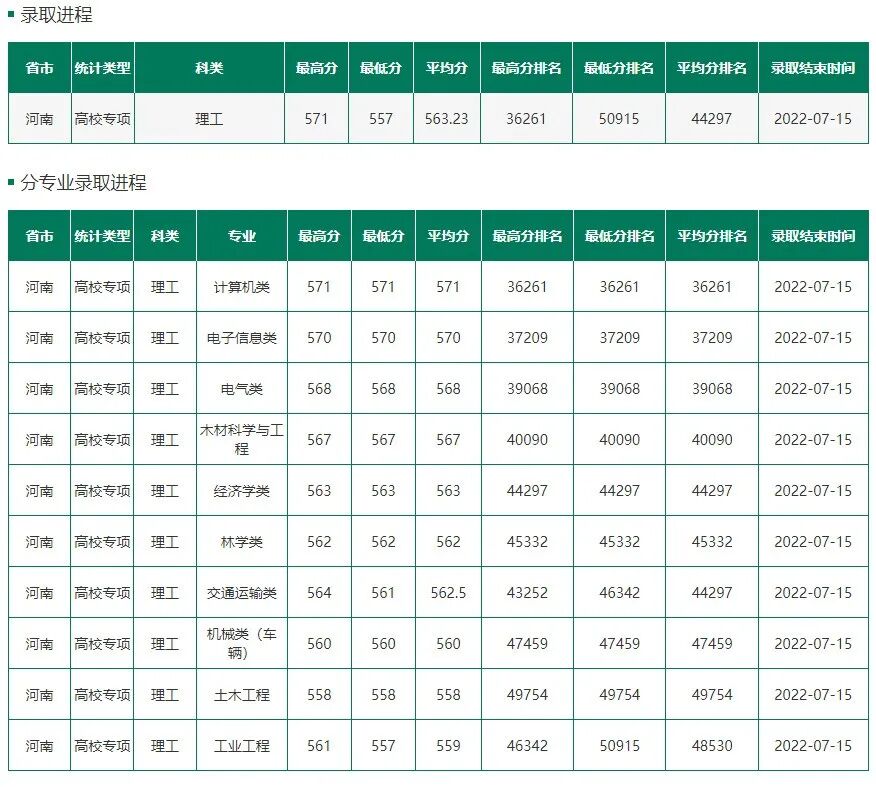Select 2022-07-15 in the 林学类 row
Viewport: 876px width, 787px height.
click(x=813, y=542)
